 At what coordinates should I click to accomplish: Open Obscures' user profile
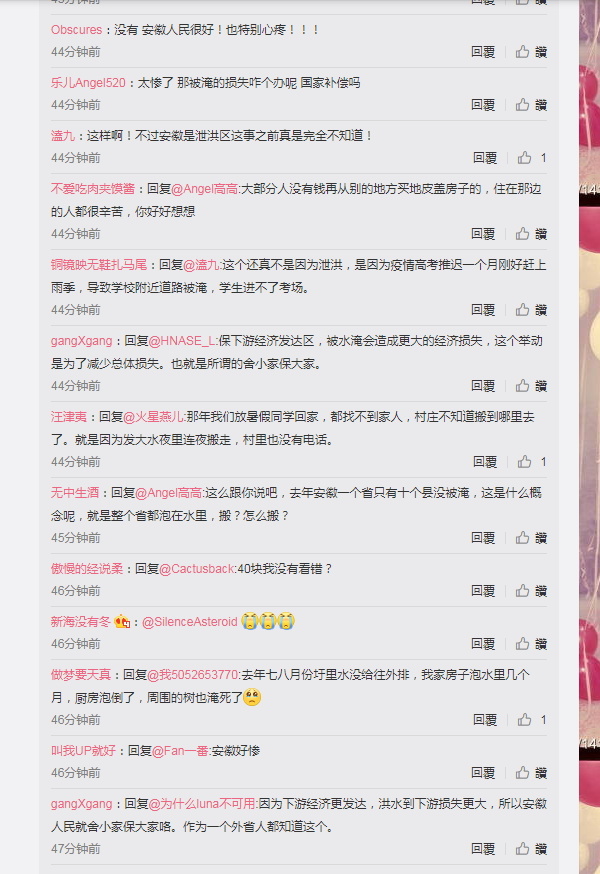point(76,30)
